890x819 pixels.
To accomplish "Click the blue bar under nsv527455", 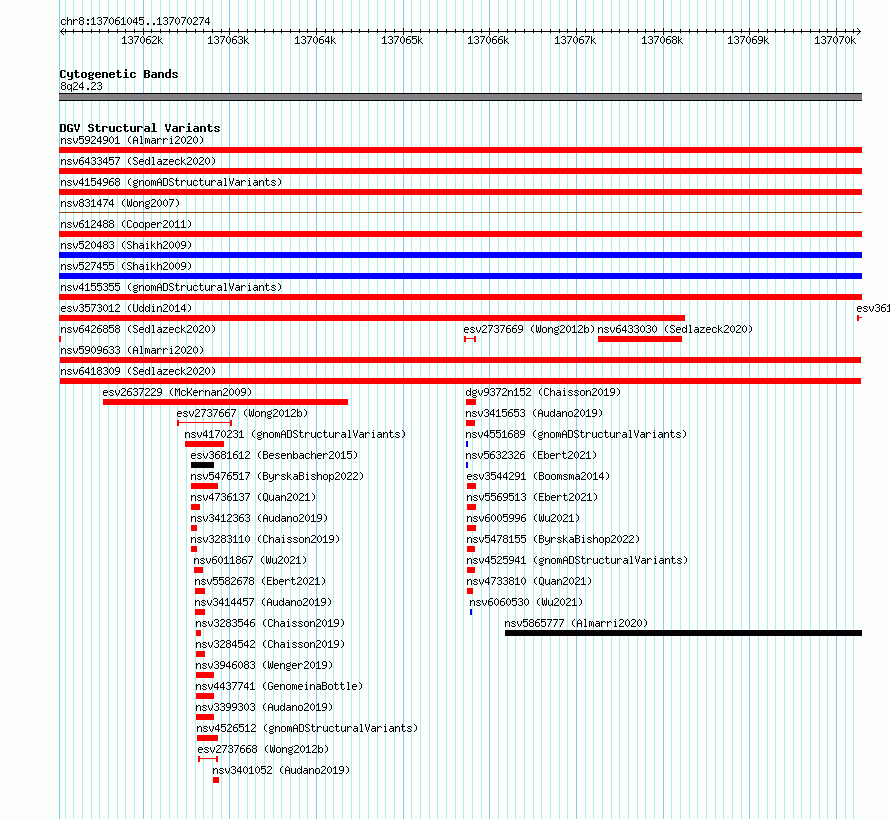I will pos(460,276).
